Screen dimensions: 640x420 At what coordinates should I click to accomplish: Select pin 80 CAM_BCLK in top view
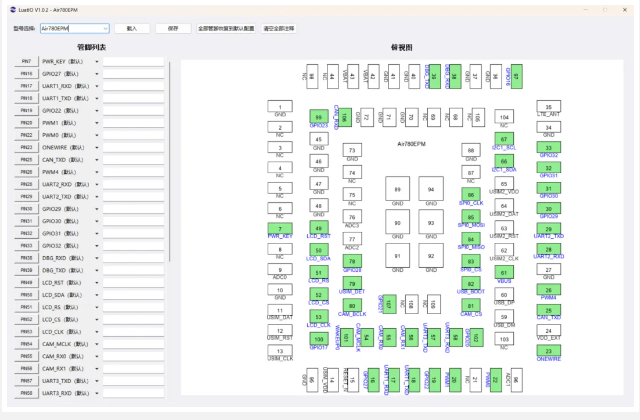[352, 305]
